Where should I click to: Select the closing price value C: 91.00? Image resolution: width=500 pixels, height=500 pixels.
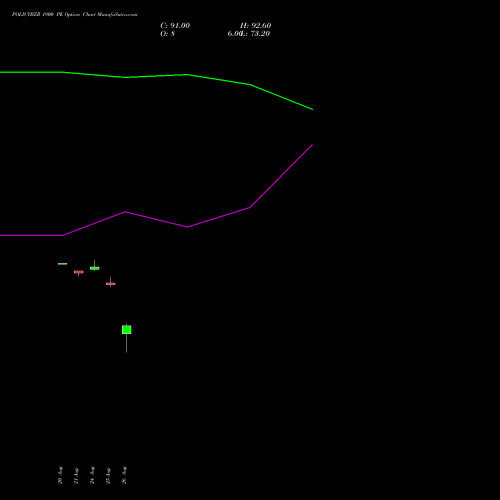(x=175, y=26)
